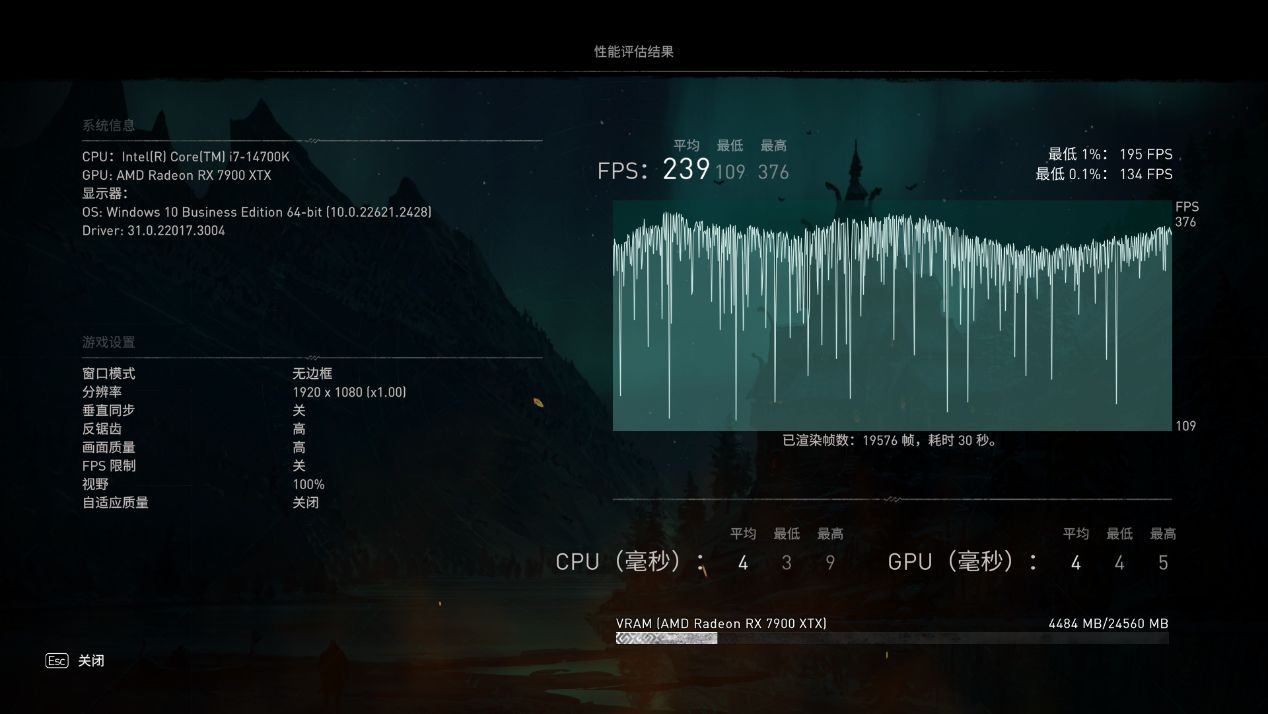Click the 窗口模式 setting label
Screen dimensions: 1268x714
click(108, 374)
